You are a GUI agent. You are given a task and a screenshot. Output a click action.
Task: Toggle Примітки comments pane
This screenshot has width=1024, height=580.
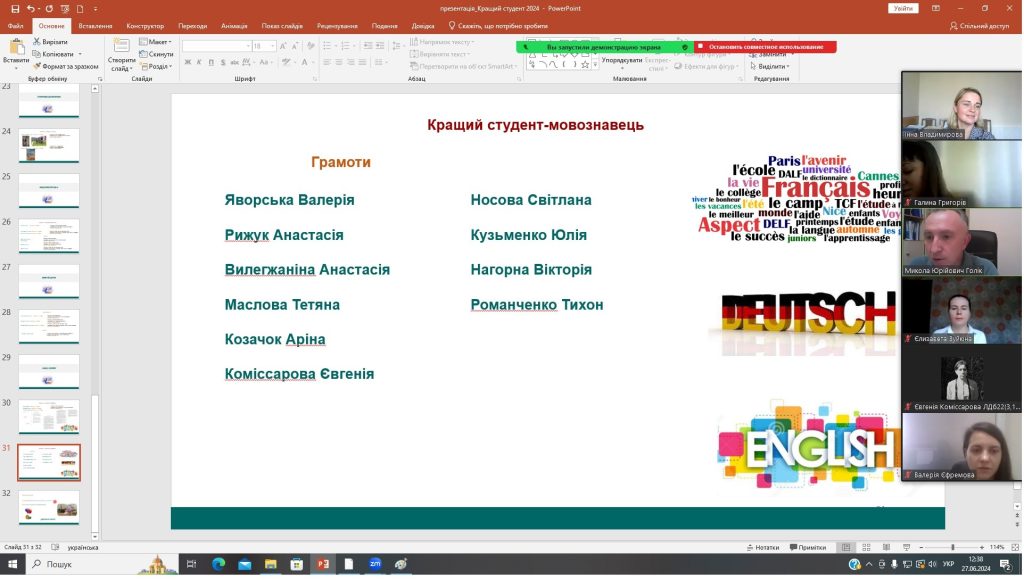pyautogui.click(x=808, y=547)
